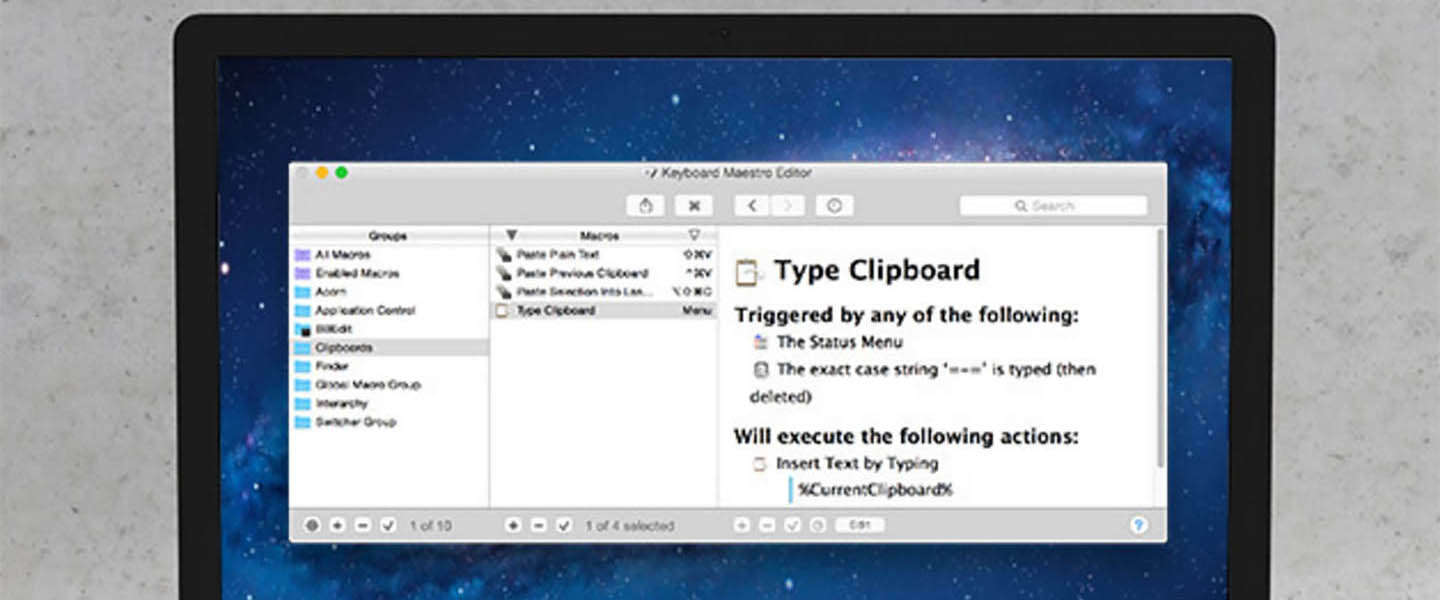Select the Finder group
Image resolution: width=1440 pixels, height=600 pixels.
(389, 366)
